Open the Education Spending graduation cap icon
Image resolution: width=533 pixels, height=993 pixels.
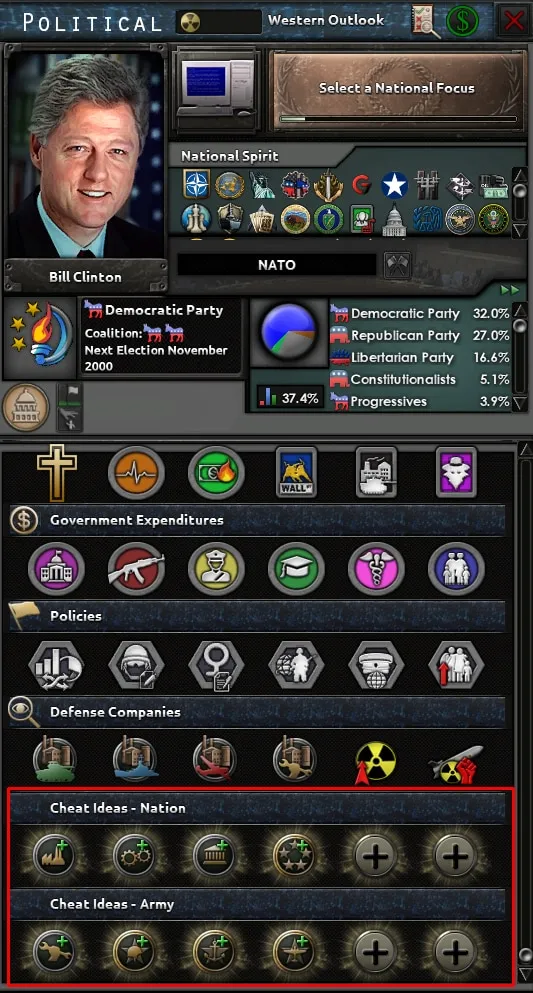[x=296, y=569]
